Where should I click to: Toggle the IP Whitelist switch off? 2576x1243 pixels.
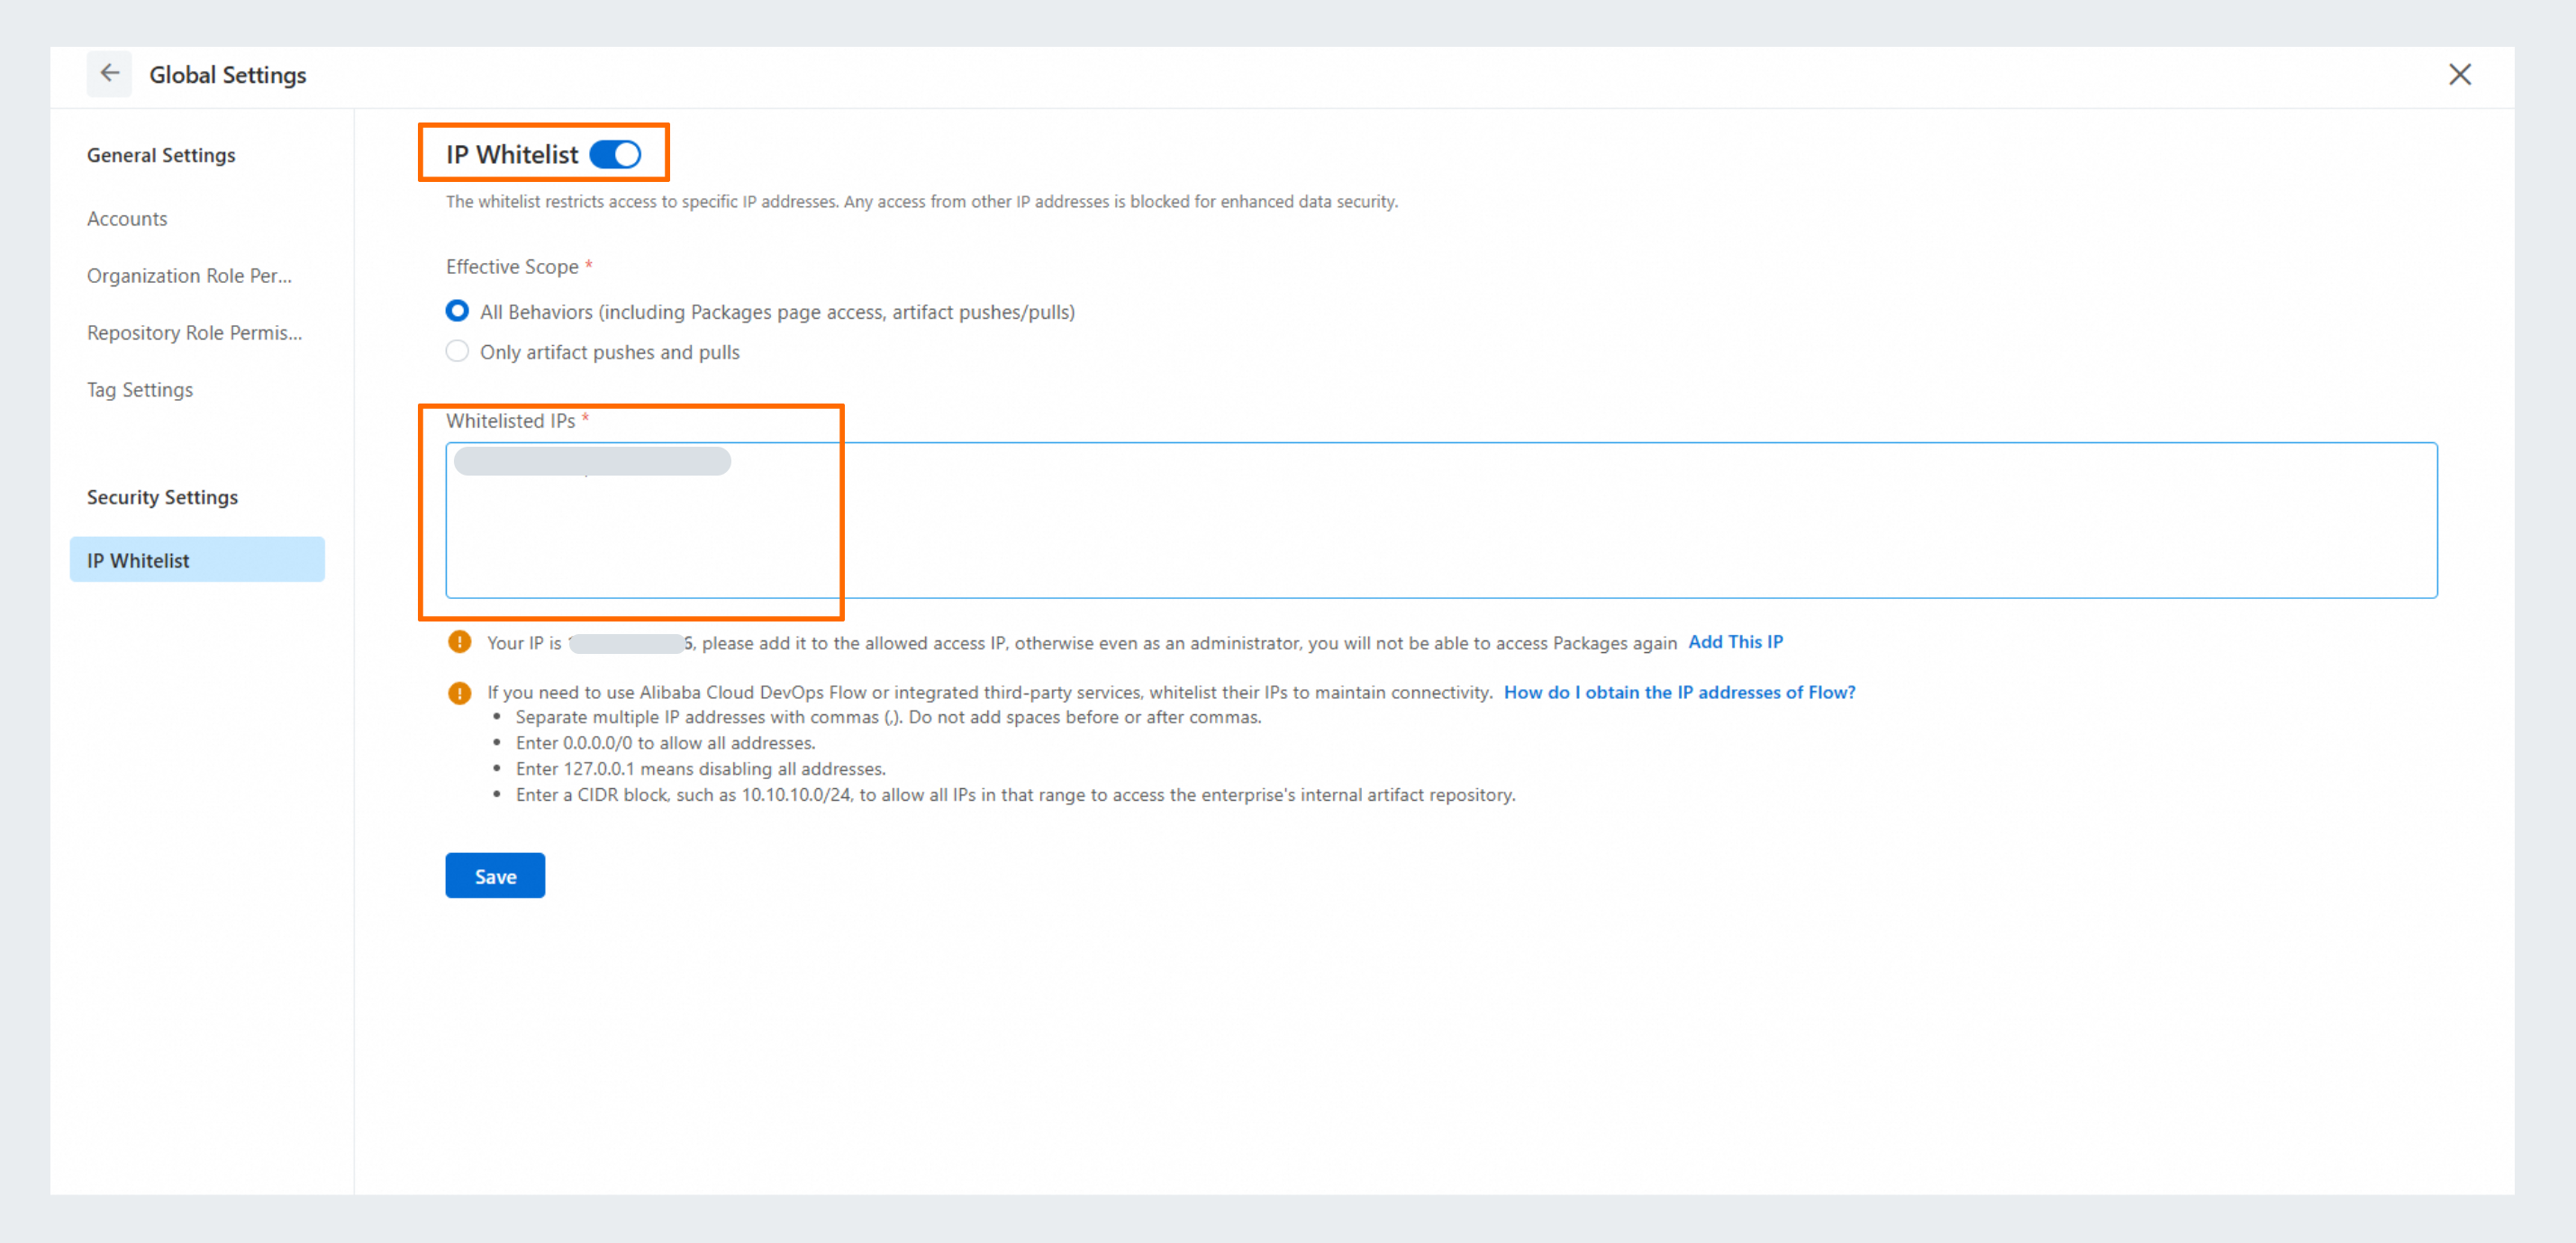(x=615, y=154)
